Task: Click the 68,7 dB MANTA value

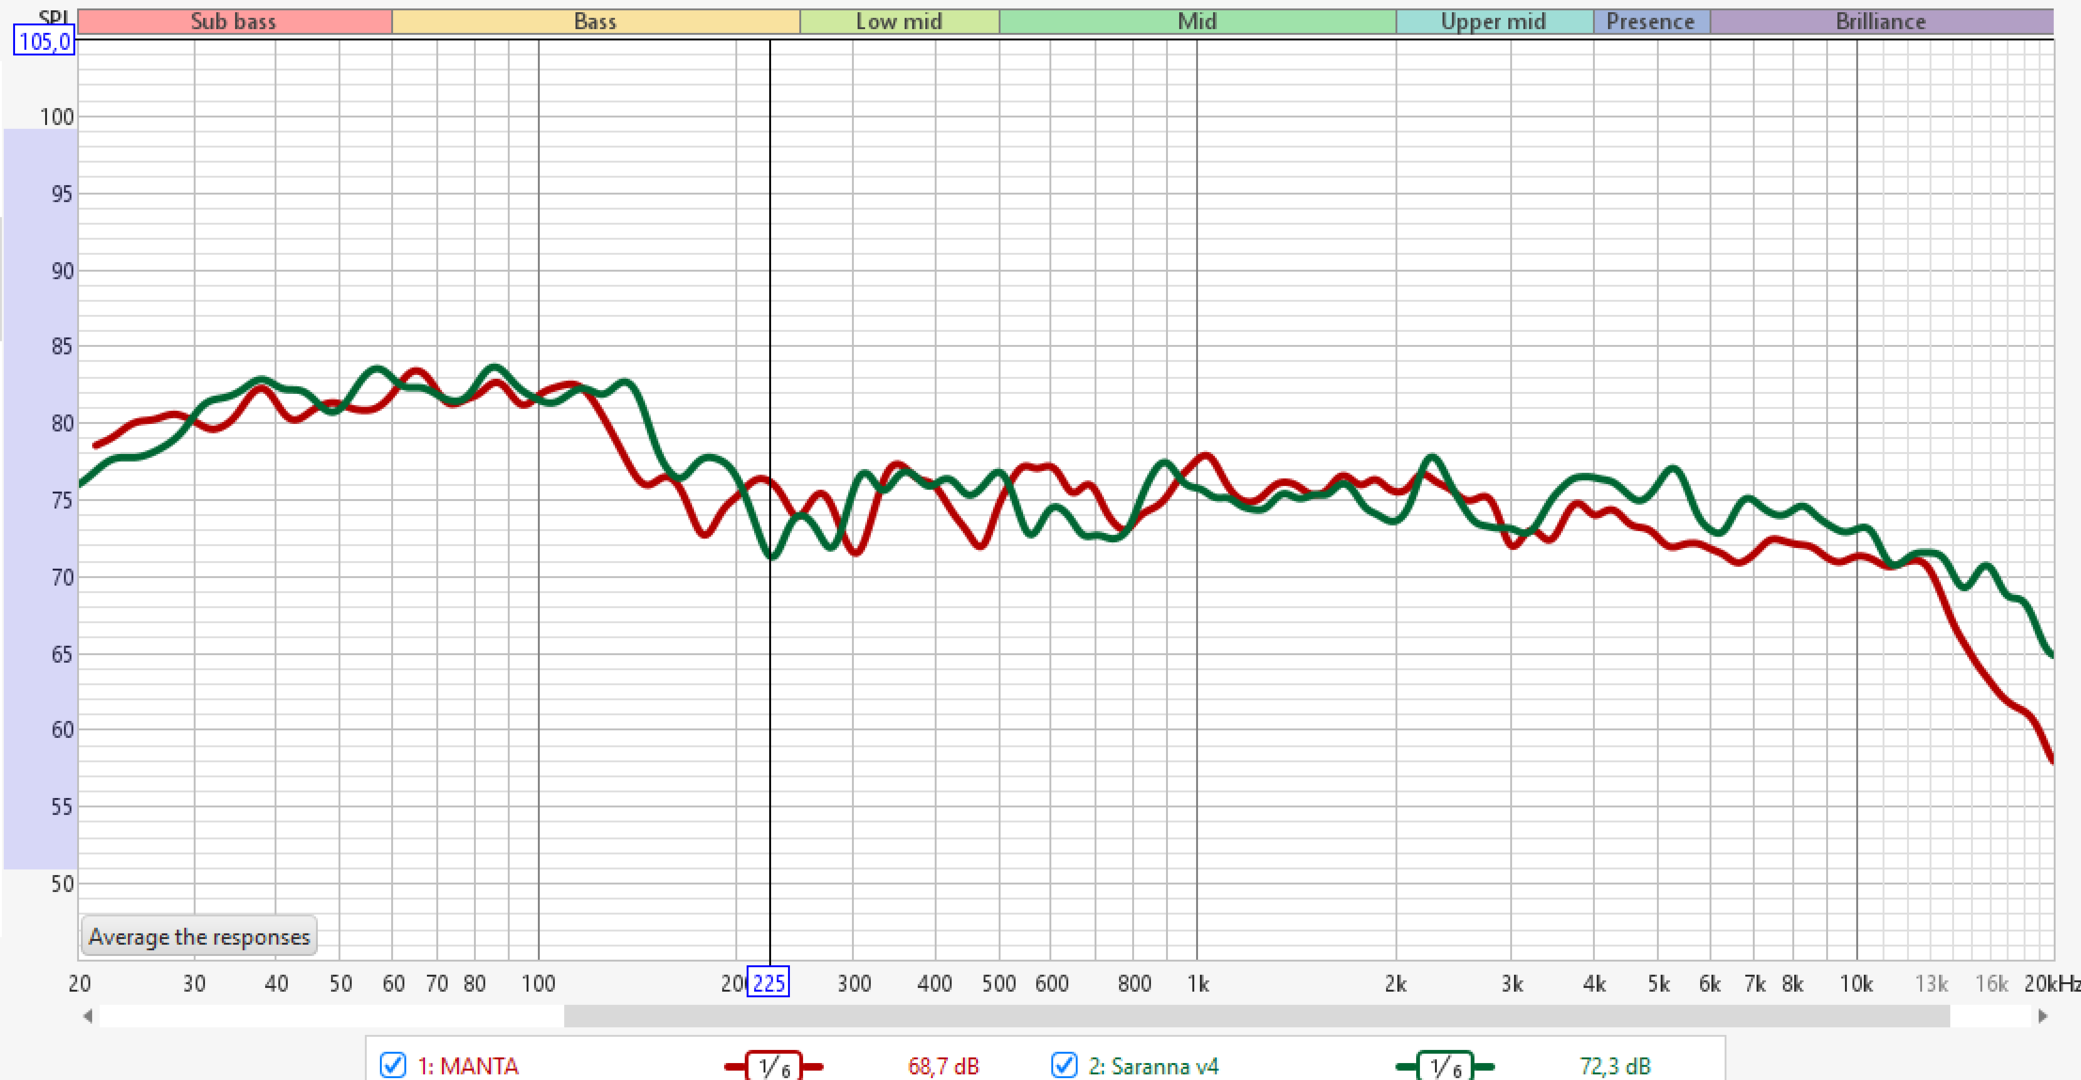Action: pos(943,1066)
